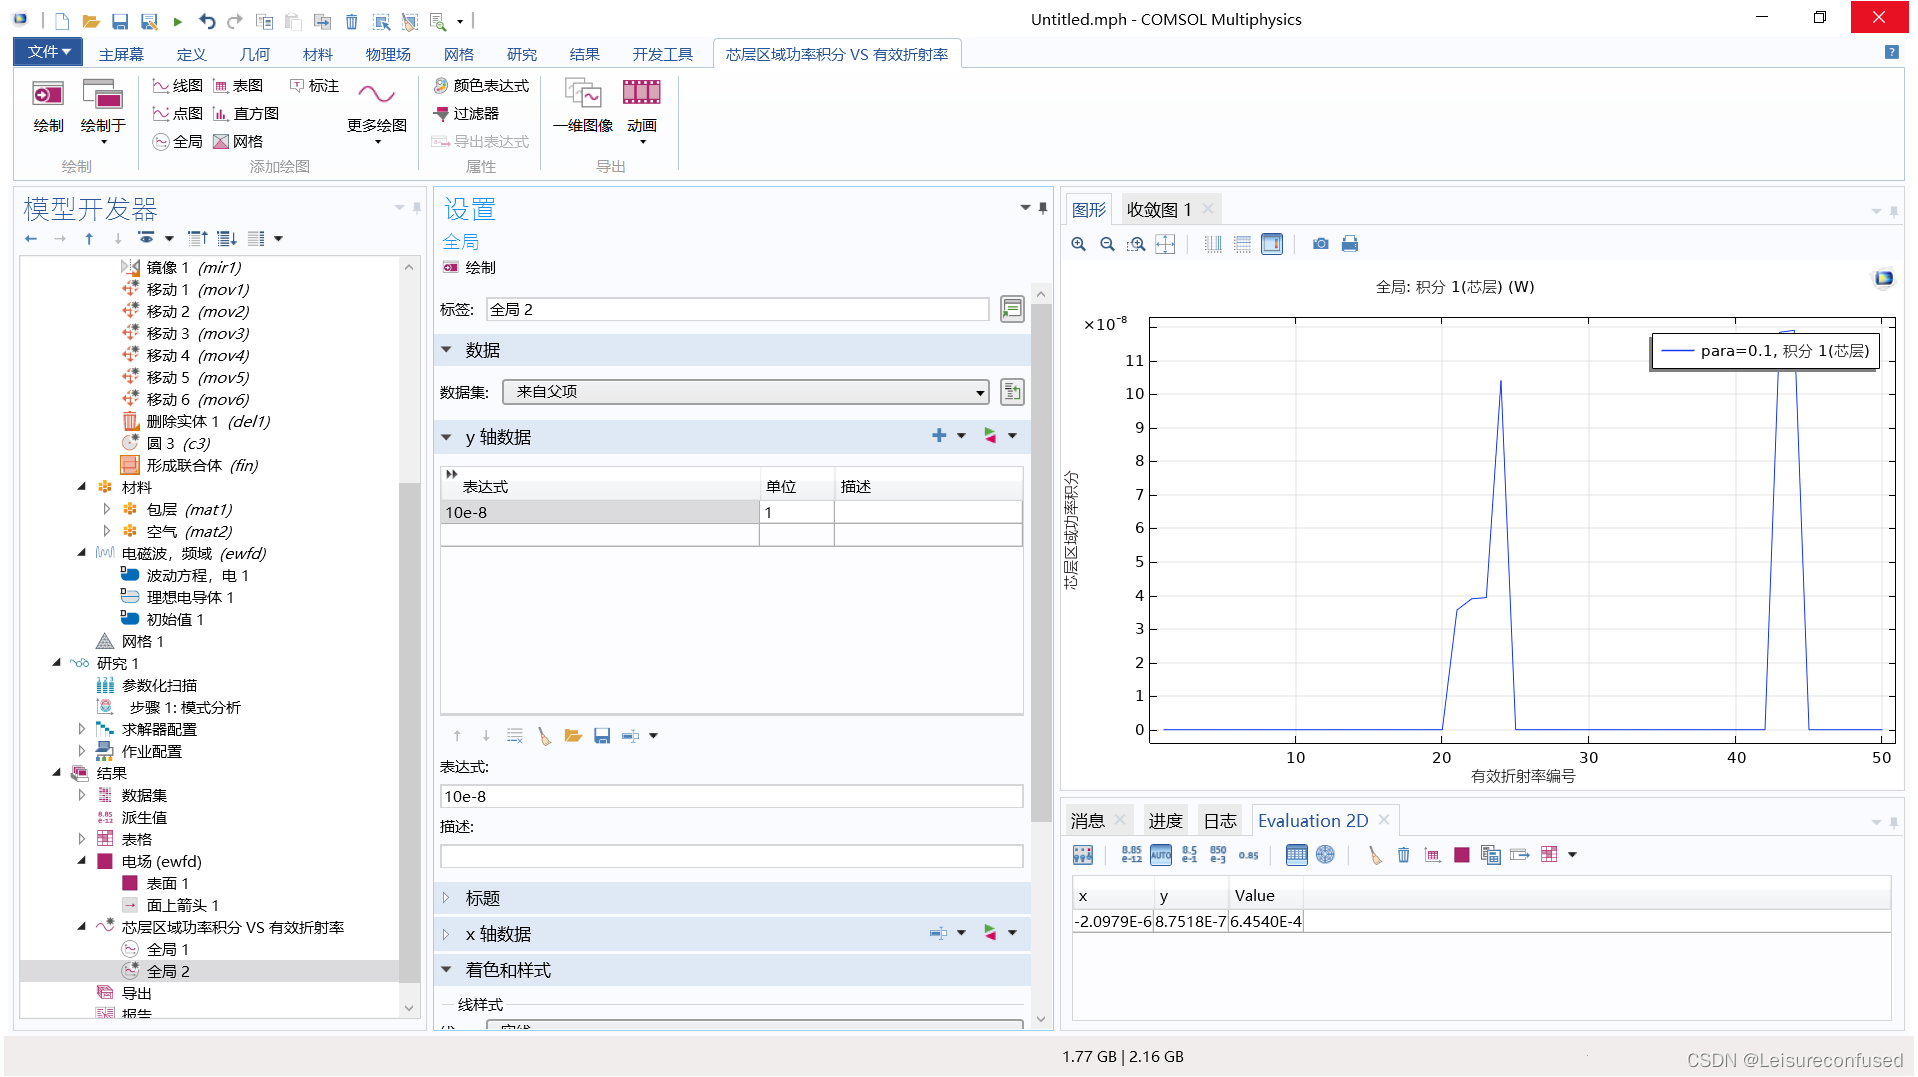Click the 绘制 (Plot) ribbon icon
1918x1077 pixels.
48,107
